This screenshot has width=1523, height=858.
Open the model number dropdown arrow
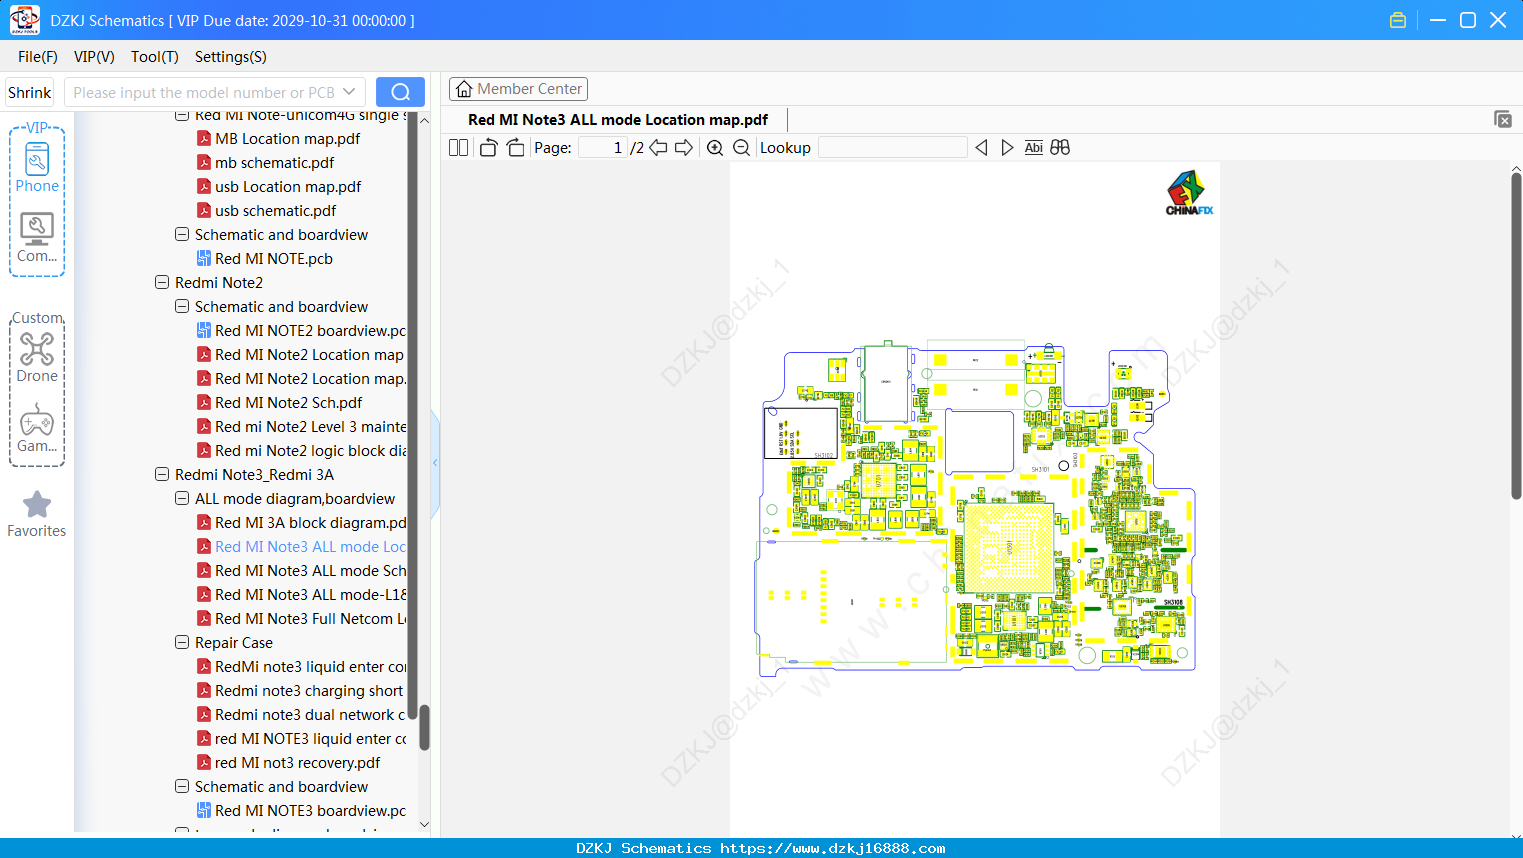(349, 92)
